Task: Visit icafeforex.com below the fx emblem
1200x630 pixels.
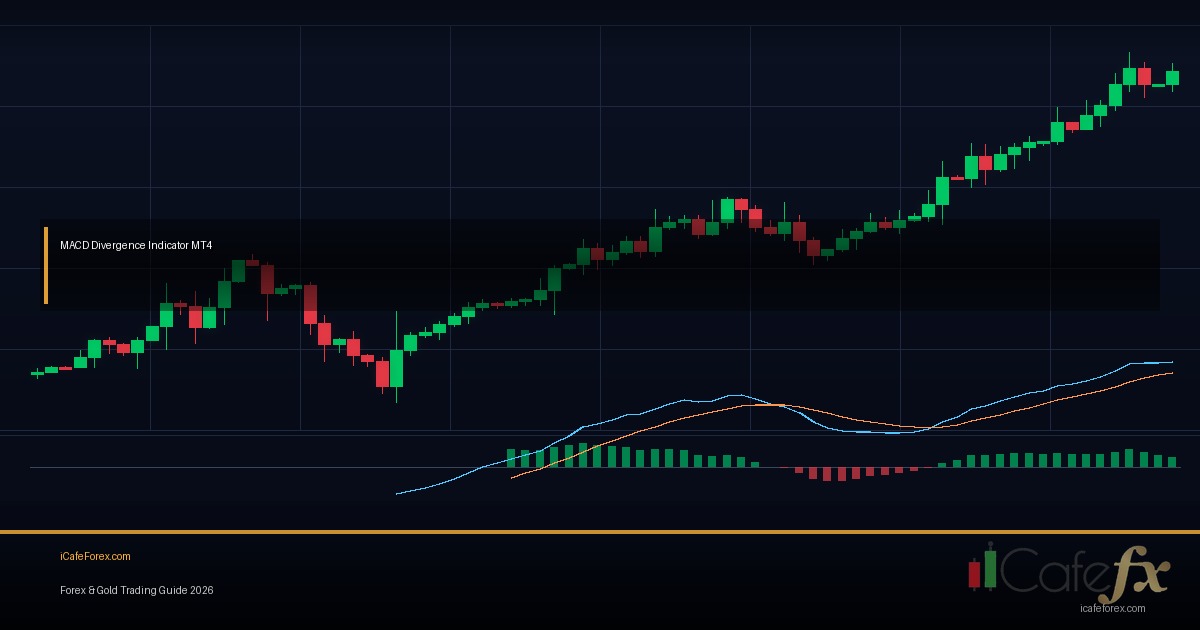Action: click(1113, 606)
